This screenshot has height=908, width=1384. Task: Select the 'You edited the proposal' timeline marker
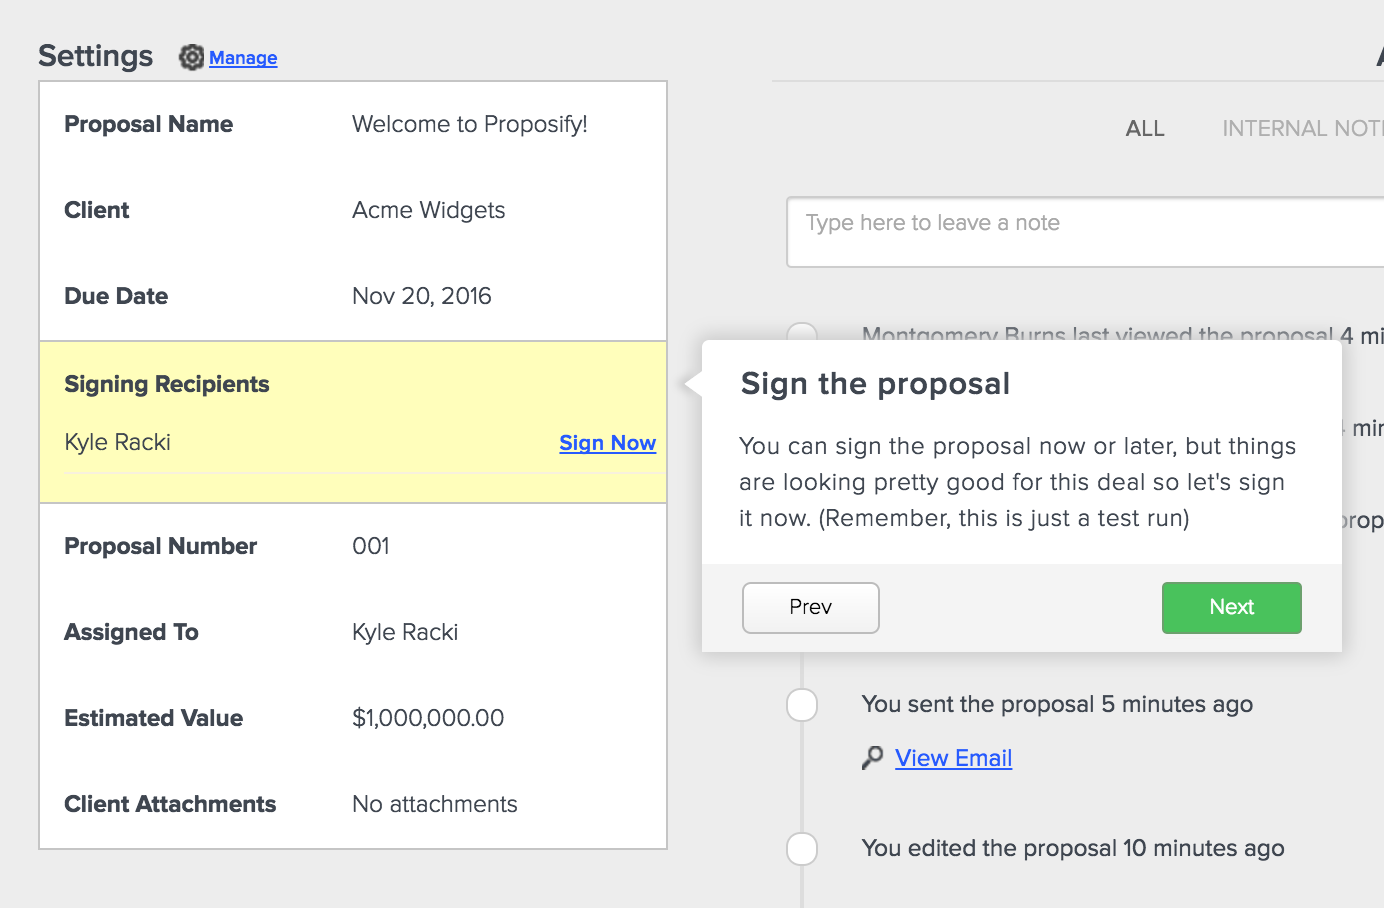[802, 849]
